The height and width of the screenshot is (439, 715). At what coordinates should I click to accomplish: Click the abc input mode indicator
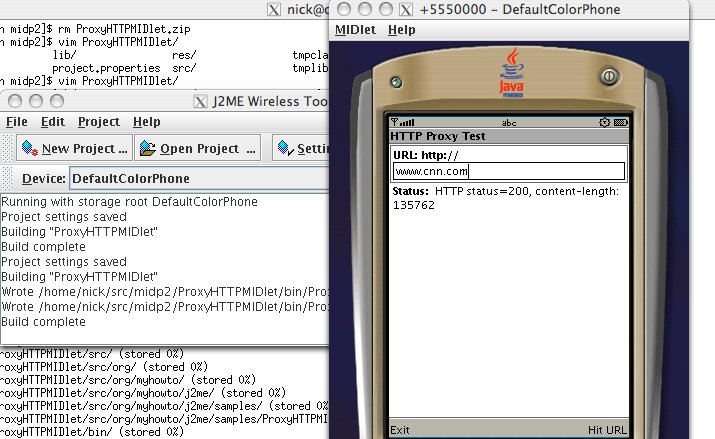[508, 123]
